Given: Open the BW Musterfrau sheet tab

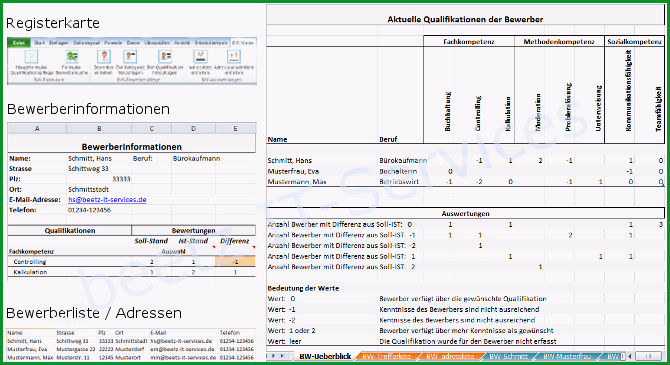Looking at the screenshot, I should coord(567,356).
